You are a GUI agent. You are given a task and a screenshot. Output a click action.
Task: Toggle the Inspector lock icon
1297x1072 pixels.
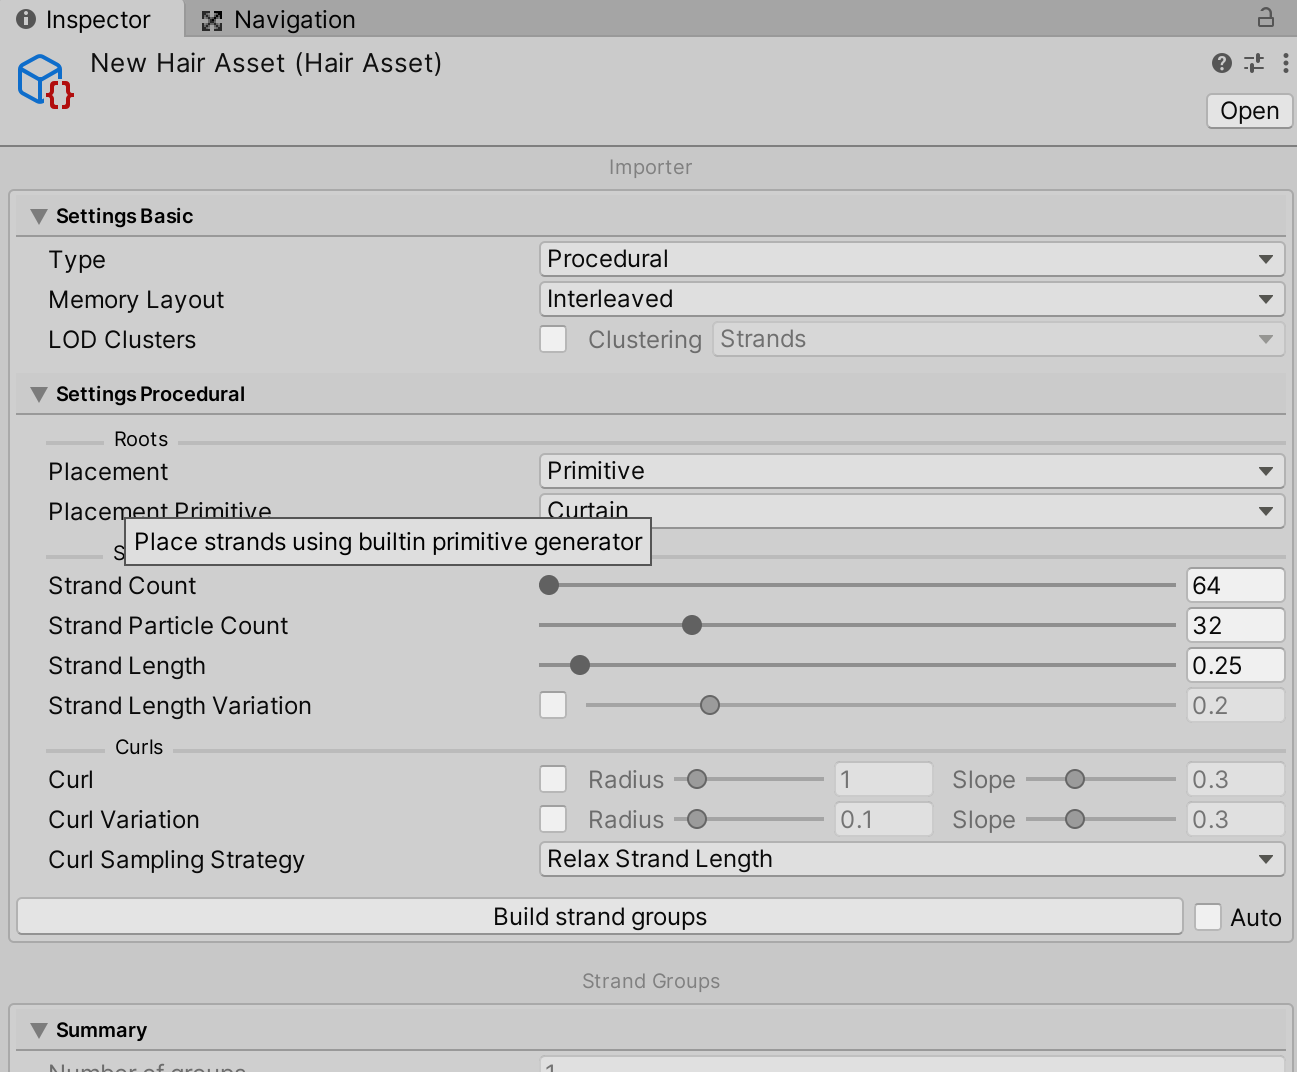1268,19
